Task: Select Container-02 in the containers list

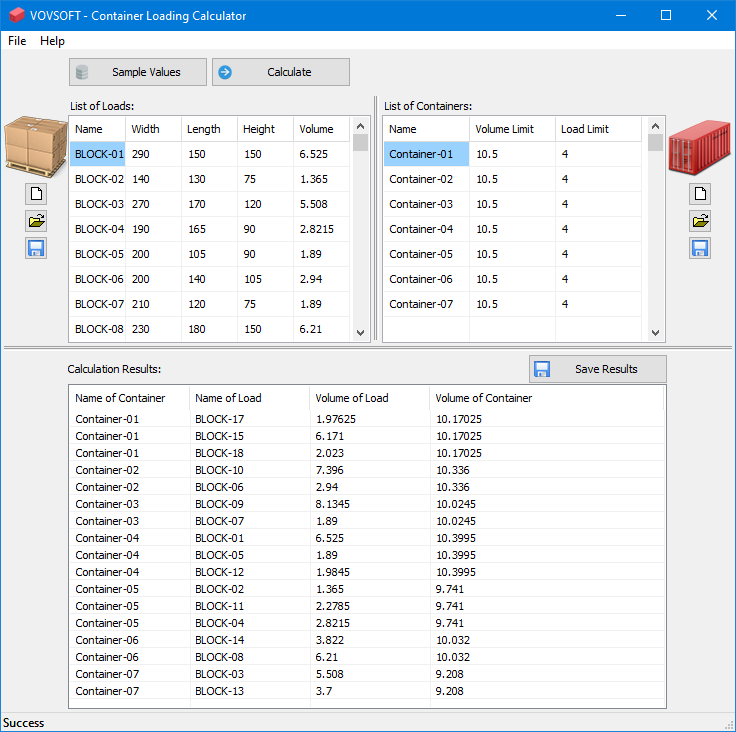Action: pyautogui.click(x=513, y=179)
